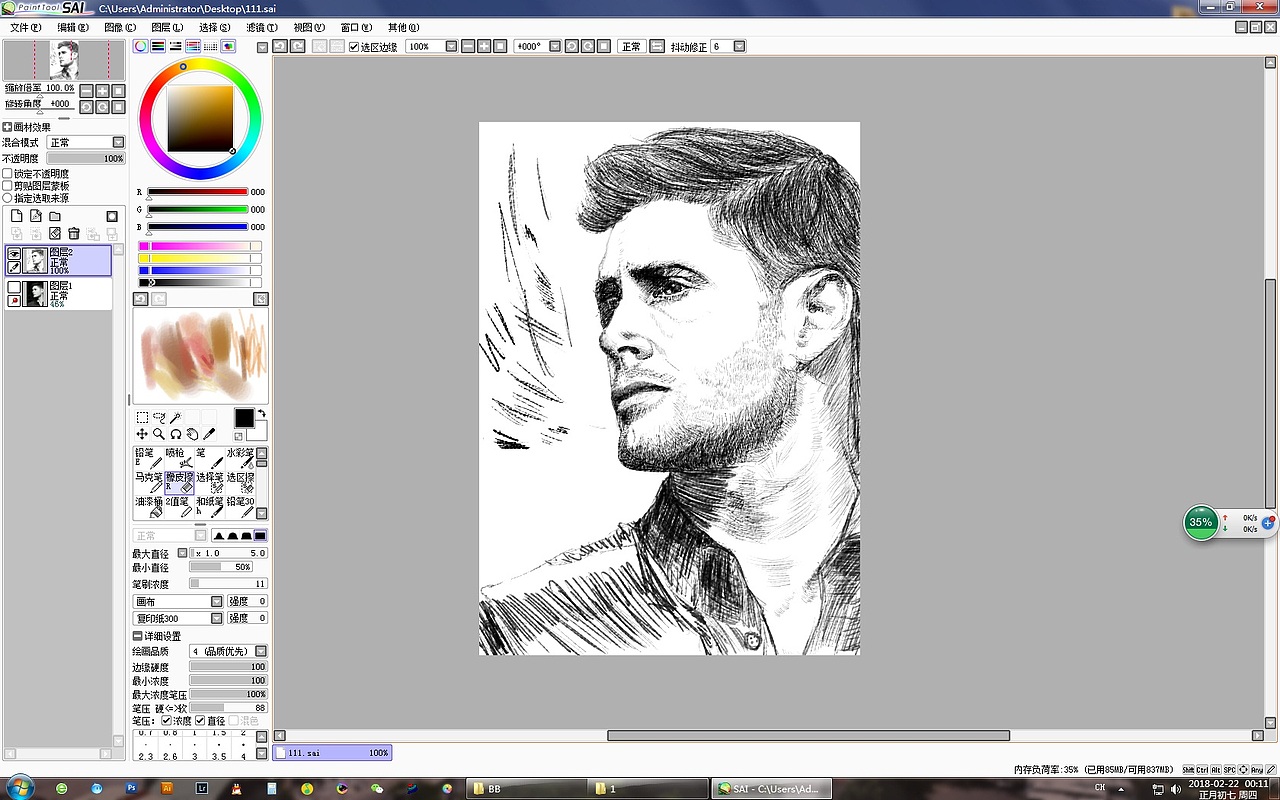The image size is (1280, 800).
Task: Select the 油漆桶 paint bucket tool
Action: [x=148, y=506]
